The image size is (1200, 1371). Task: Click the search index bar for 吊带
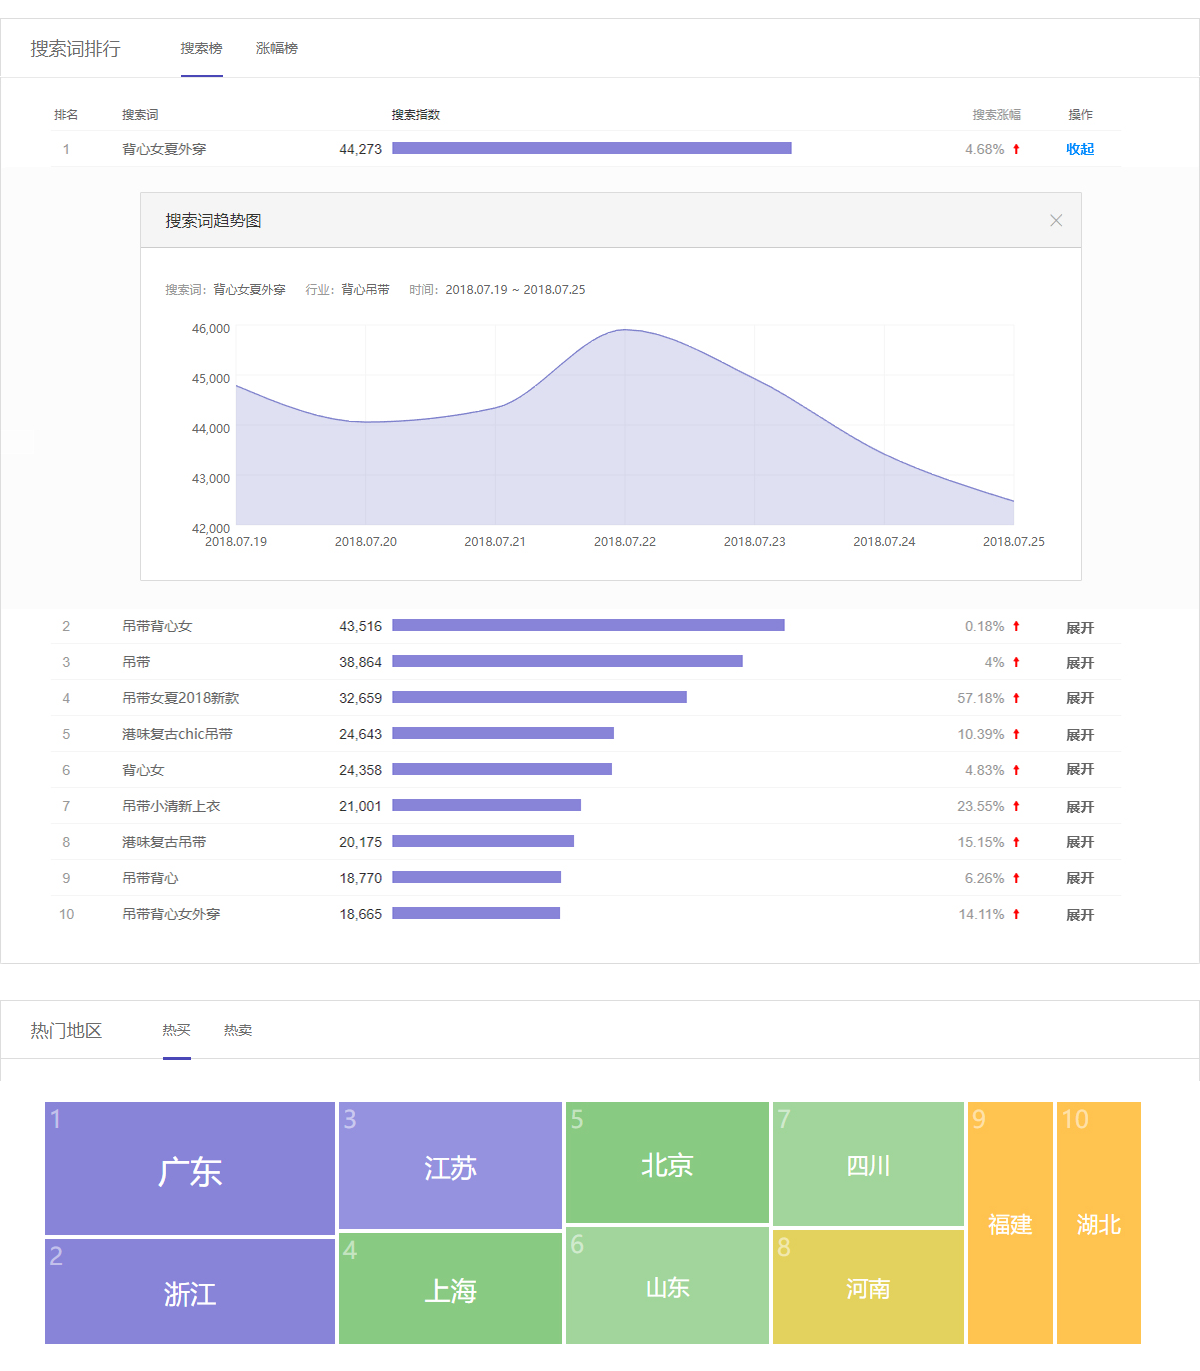point(567,661)
